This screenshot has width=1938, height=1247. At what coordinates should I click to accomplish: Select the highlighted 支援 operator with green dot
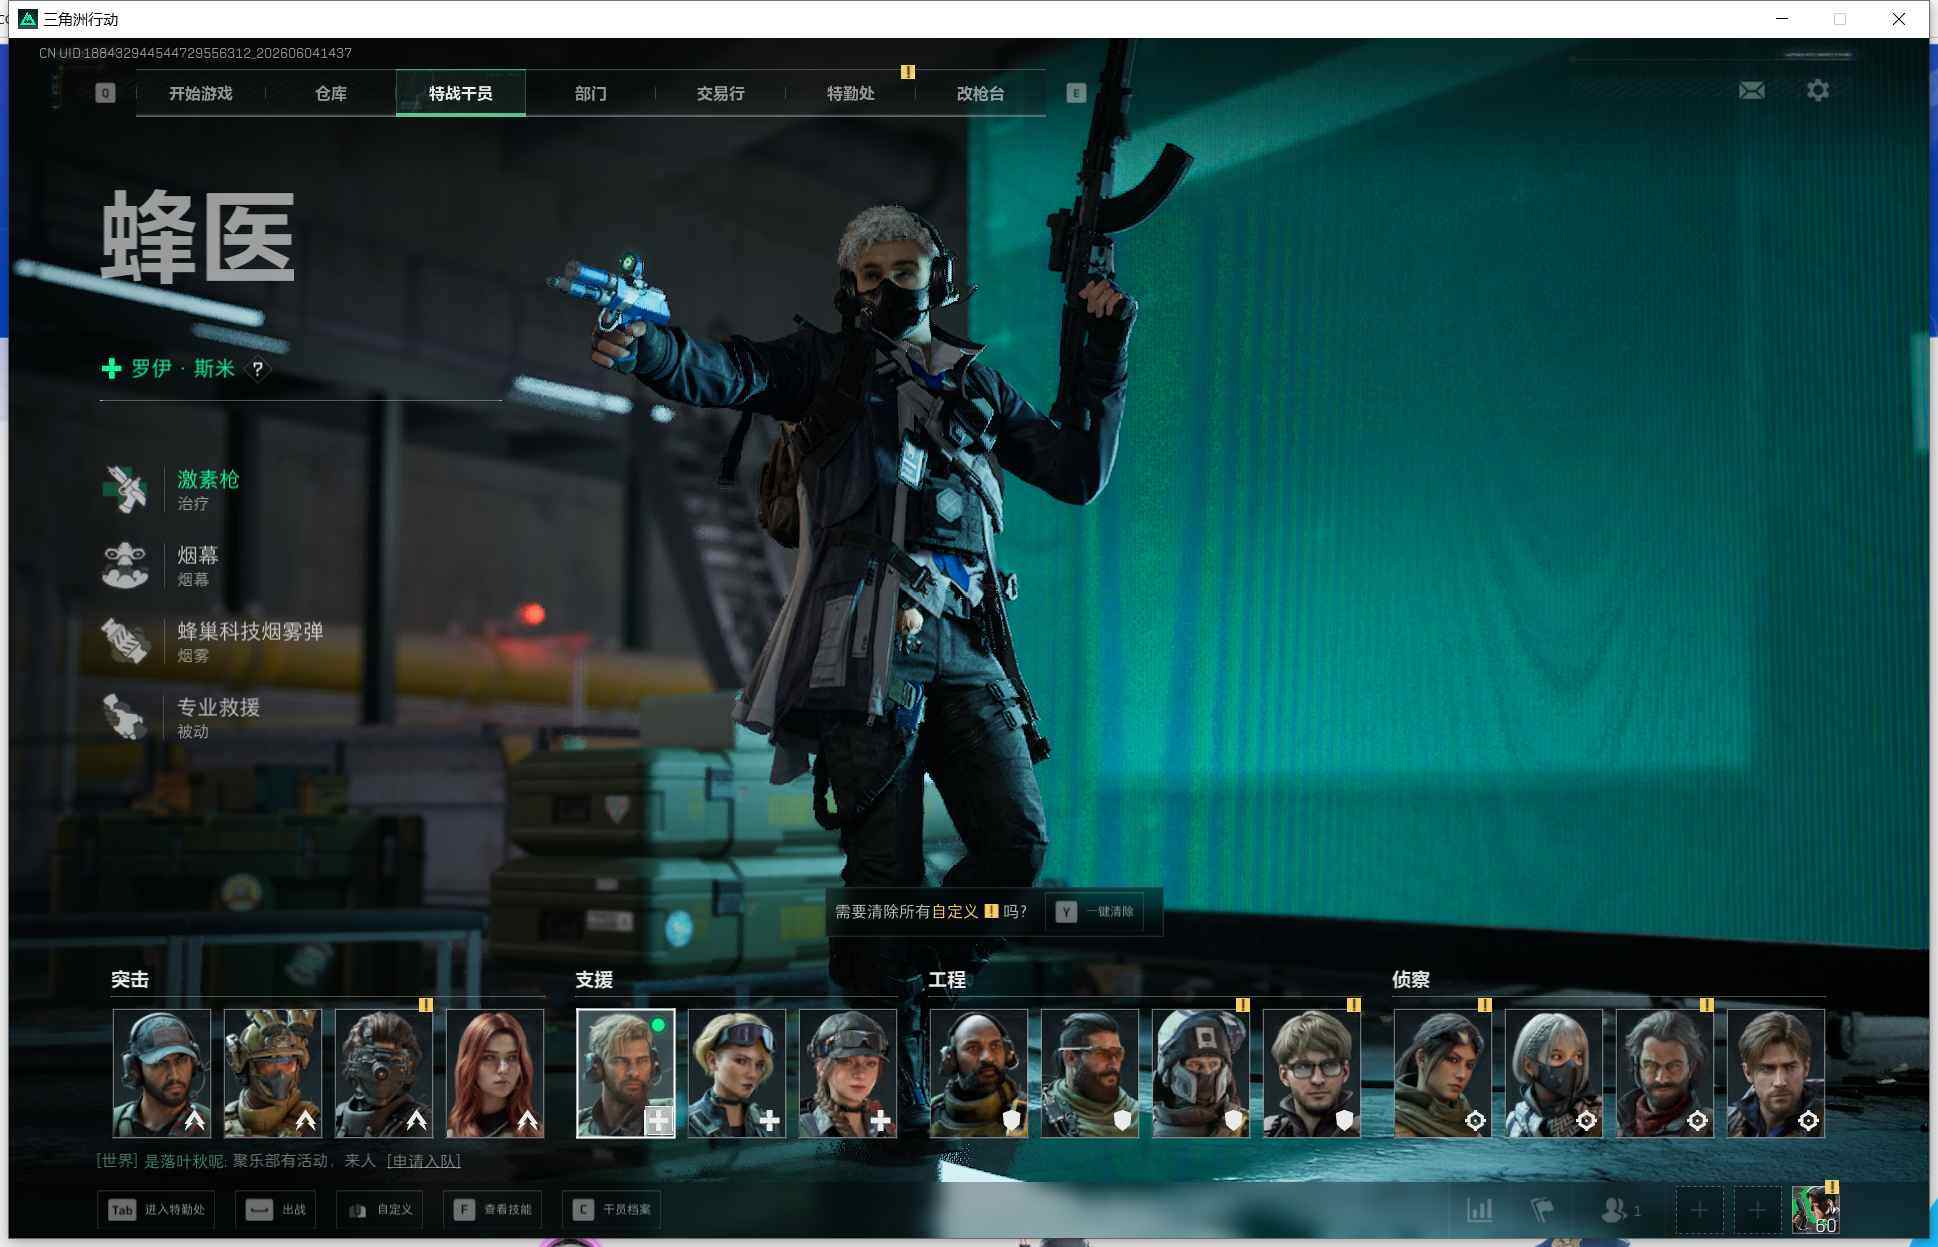point(626,1073)
